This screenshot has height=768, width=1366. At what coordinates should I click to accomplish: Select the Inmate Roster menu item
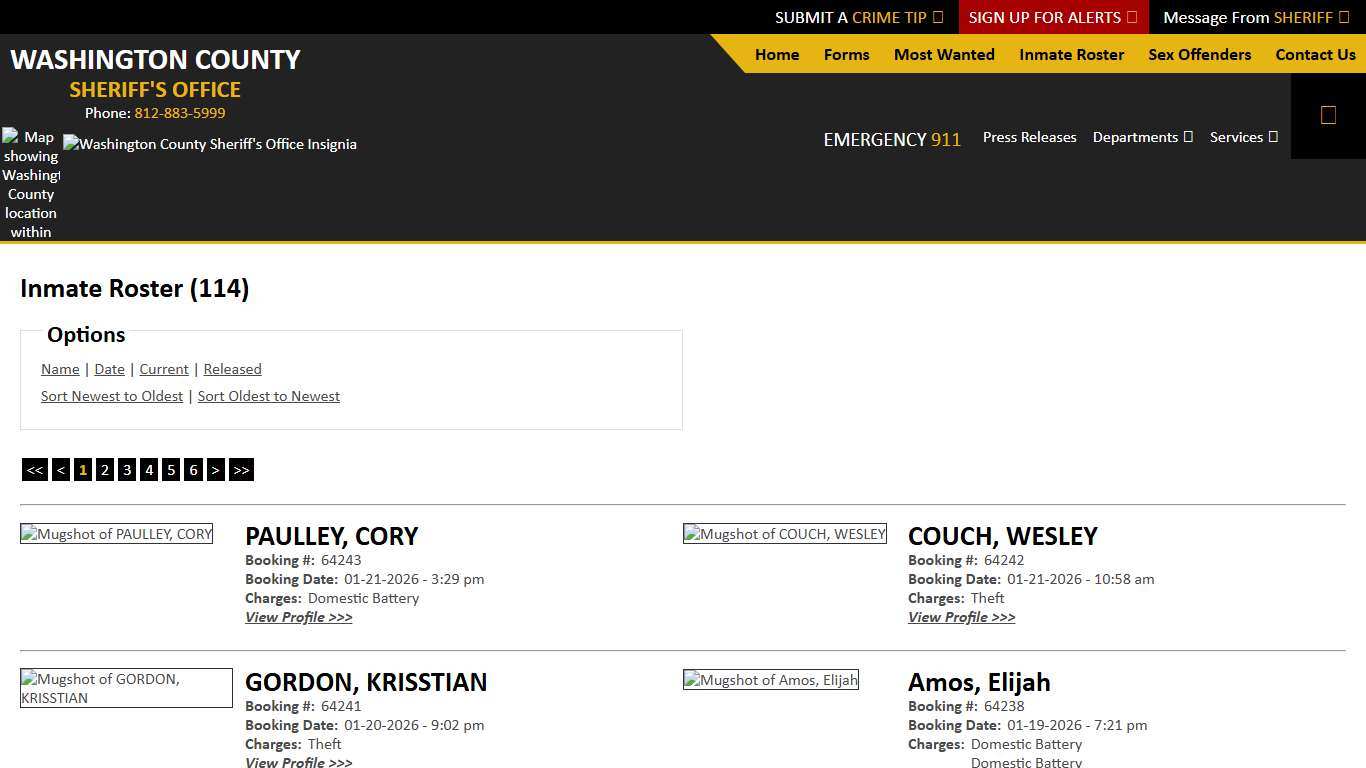click(x=1071, y=54)
